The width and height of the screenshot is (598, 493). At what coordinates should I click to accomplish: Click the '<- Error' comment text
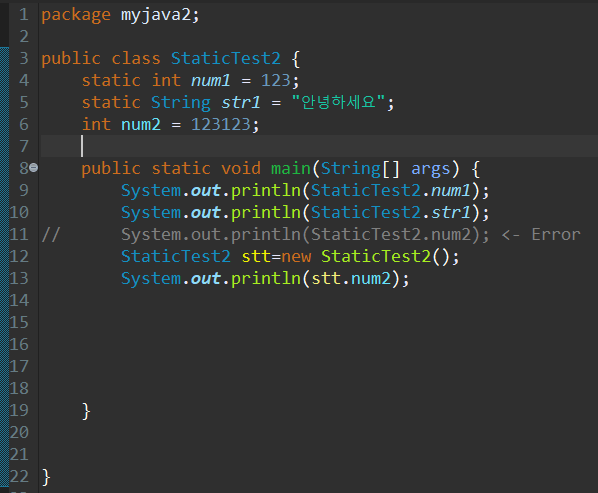[541, 235]
